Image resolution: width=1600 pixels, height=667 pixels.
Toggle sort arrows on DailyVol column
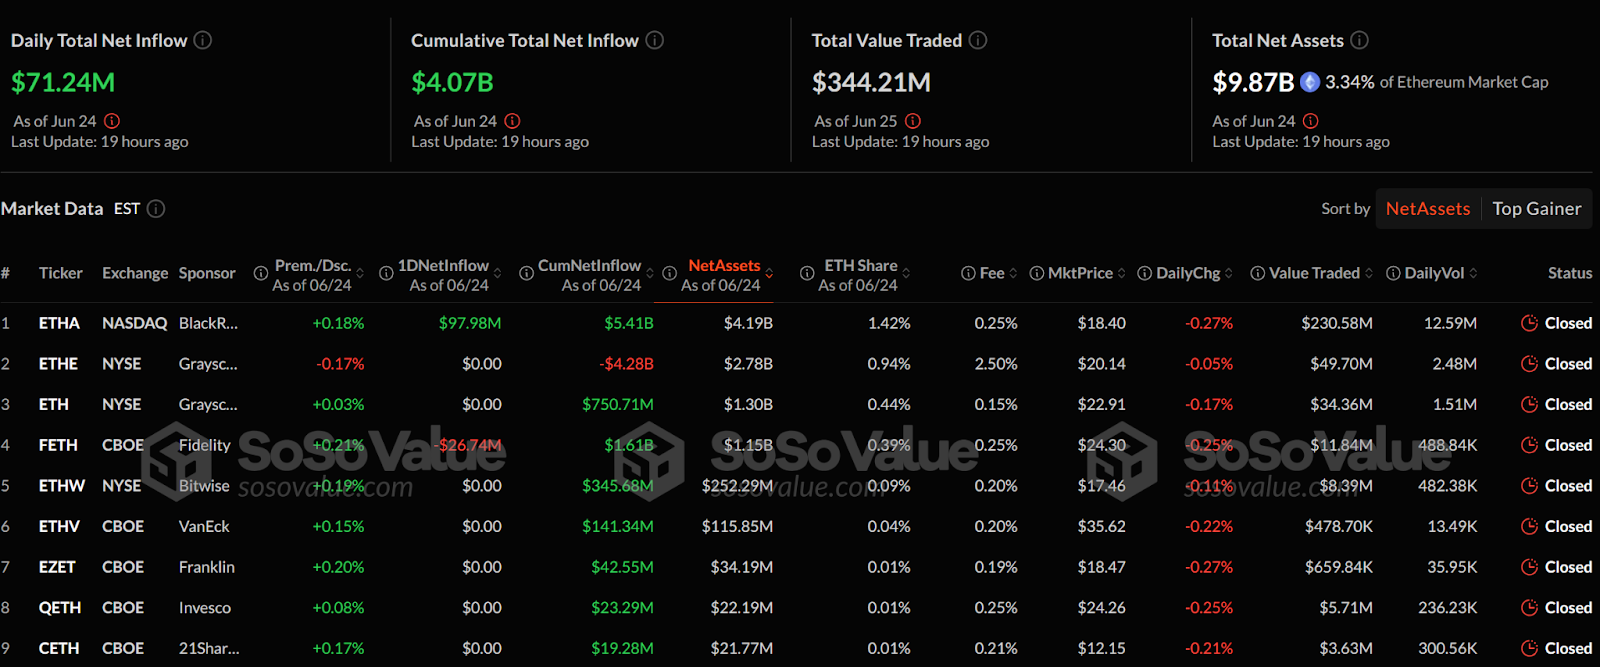tap(1473, 273)
